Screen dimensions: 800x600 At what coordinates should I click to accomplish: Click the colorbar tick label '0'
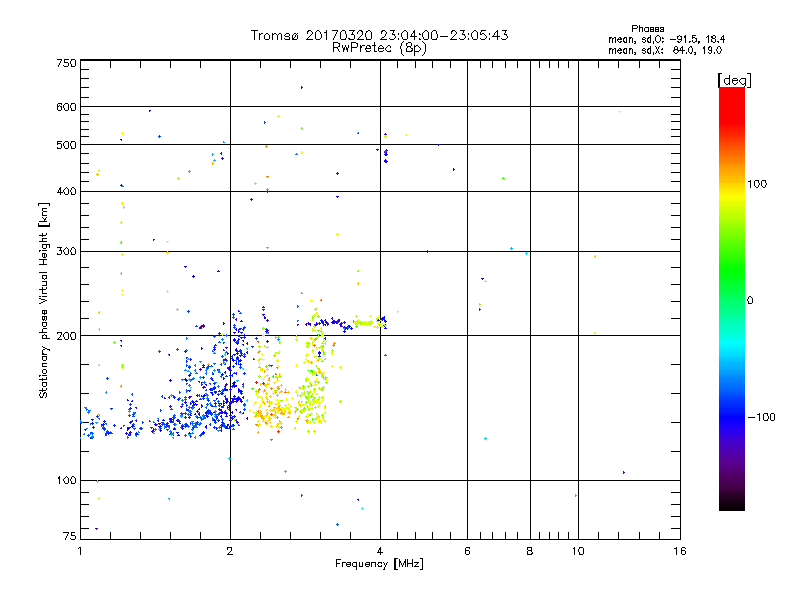[x=749, y=301]
